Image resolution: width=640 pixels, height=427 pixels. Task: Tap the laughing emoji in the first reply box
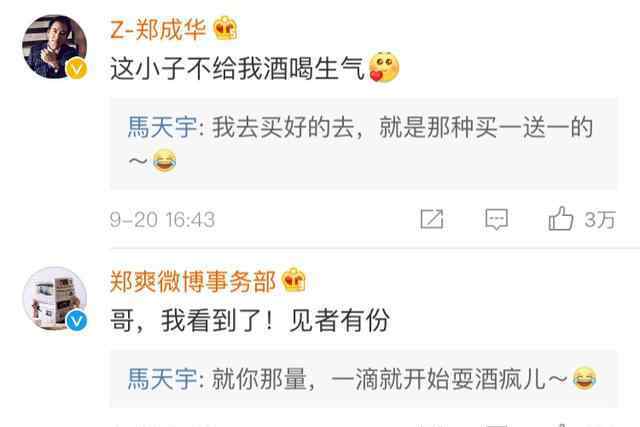[164, 160]
